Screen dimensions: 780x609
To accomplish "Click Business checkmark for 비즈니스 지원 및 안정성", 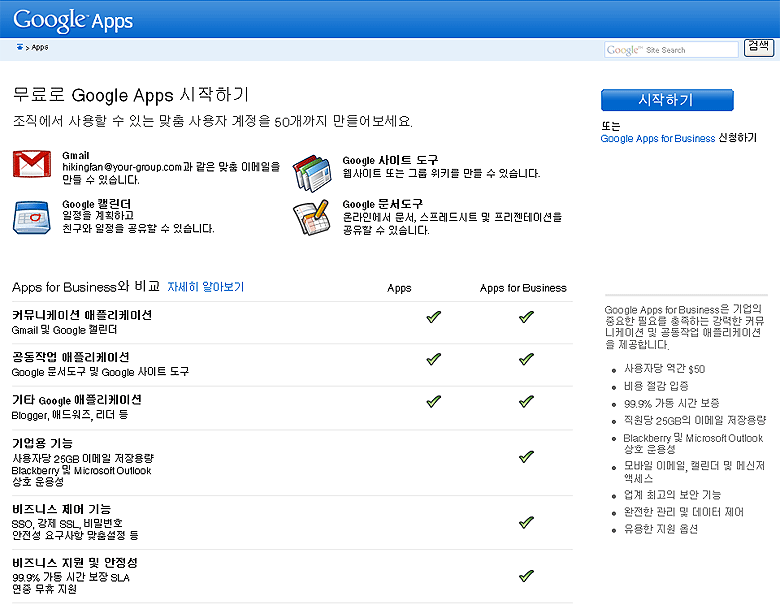I will tap(526, 576).
